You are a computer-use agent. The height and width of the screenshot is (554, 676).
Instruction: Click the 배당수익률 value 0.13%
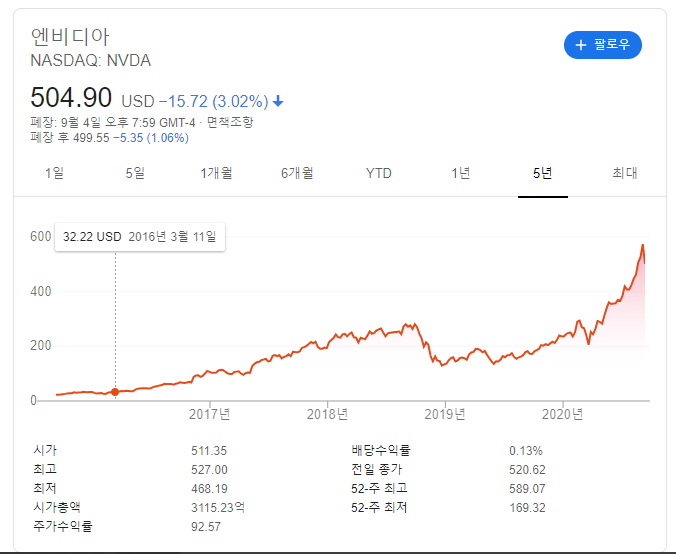526,451
